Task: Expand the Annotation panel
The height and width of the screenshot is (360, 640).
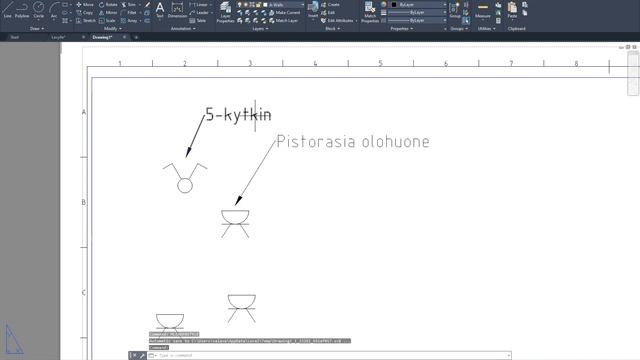Action: coord(183,29)
